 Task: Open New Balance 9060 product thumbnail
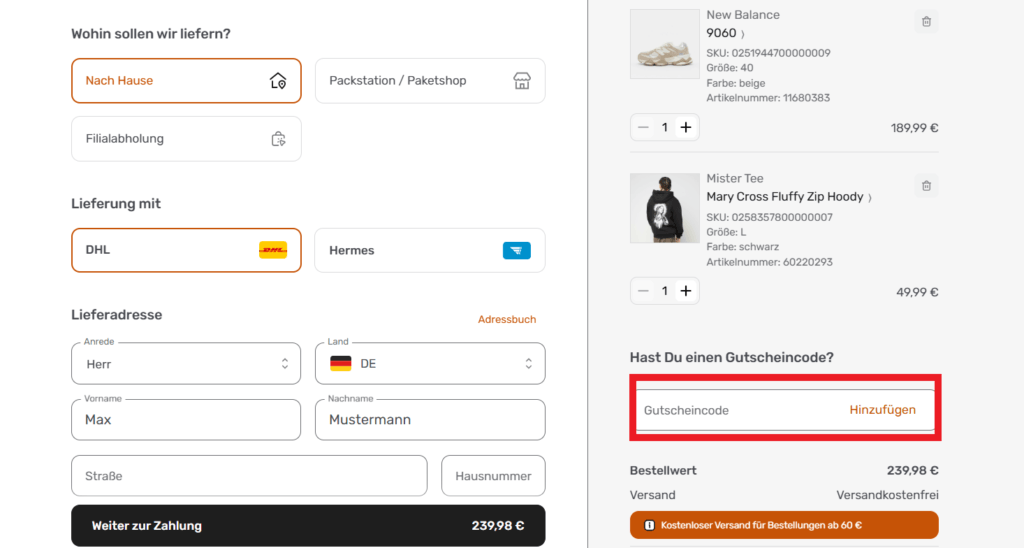(664, 44)
